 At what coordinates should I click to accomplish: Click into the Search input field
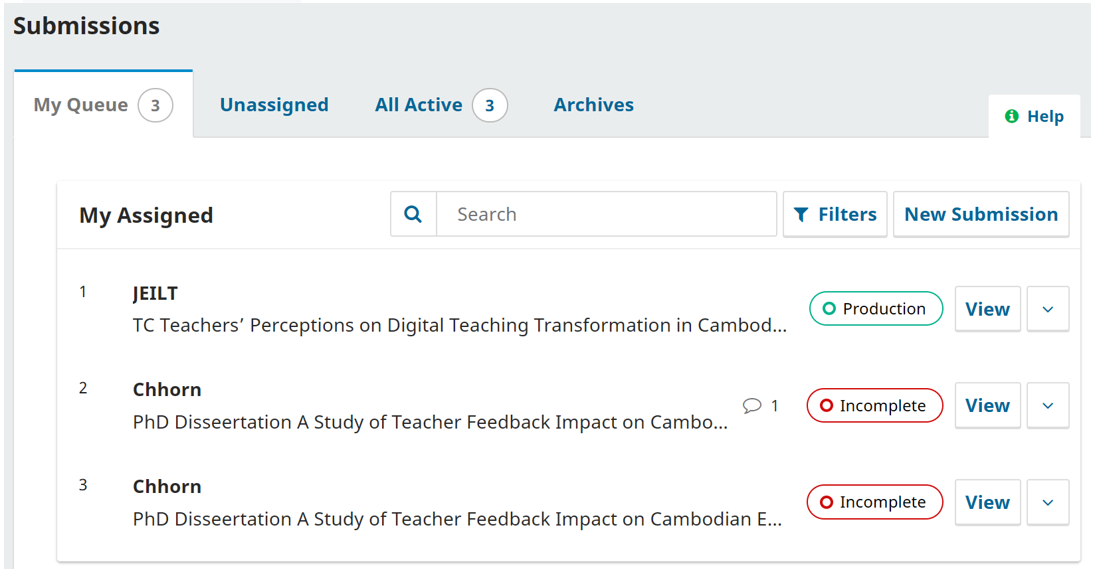pyautogui.click(x=606, y=214)
